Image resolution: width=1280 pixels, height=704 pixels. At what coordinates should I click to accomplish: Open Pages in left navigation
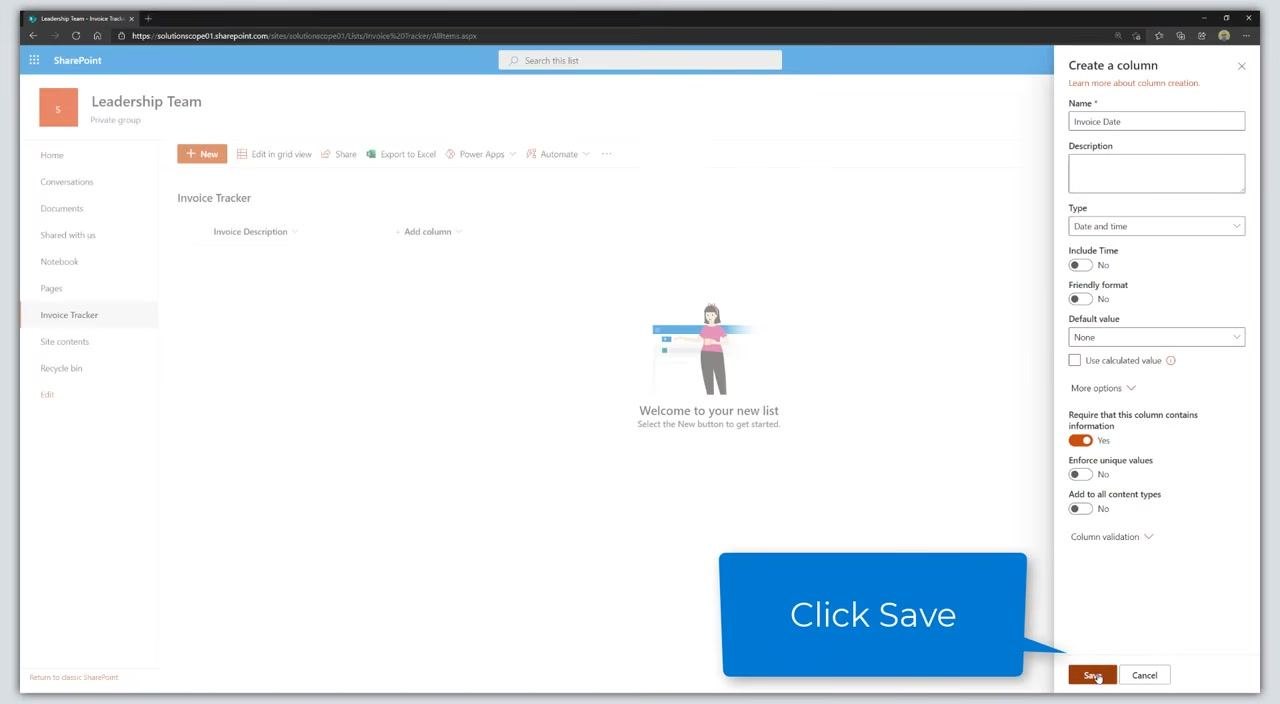(x=51, y=288)
